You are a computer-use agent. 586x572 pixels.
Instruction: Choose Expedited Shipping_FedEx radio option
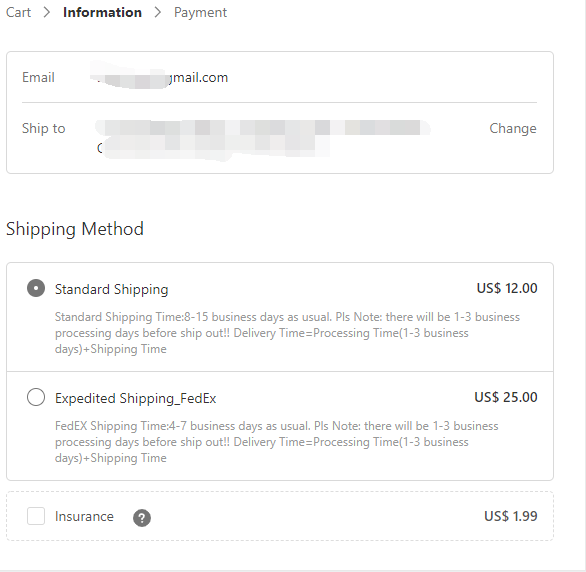click(x=36, y=397)
